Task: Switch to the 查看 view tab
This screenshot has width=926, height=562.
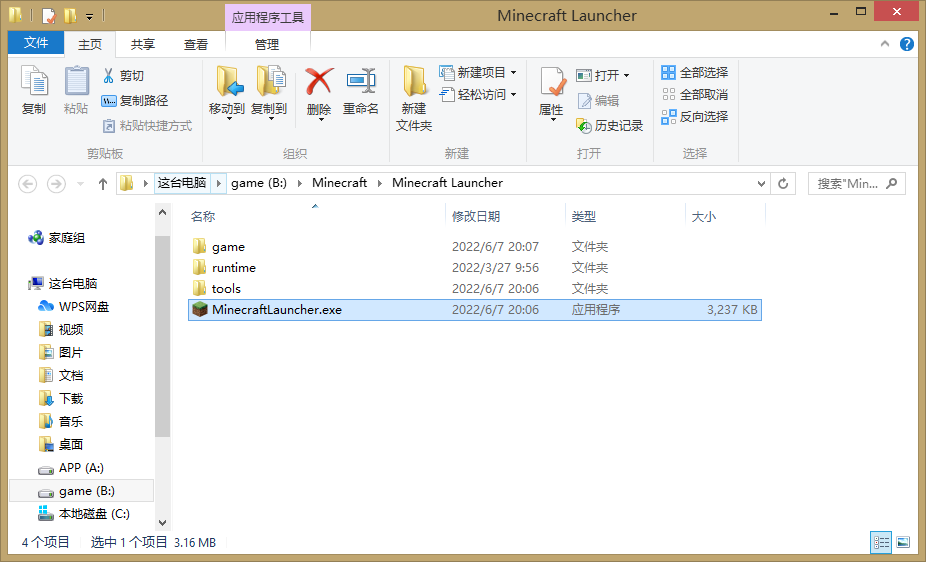Action: (195, 44)
